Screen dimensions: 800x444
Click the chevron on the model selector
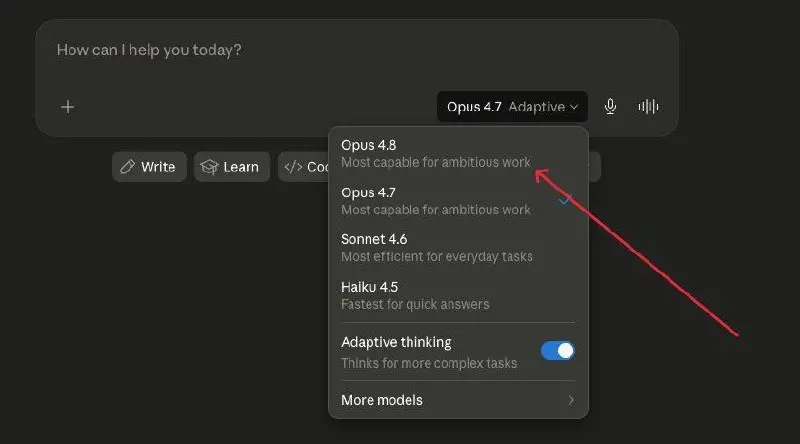pyautogui.click(x=574, y=107)
